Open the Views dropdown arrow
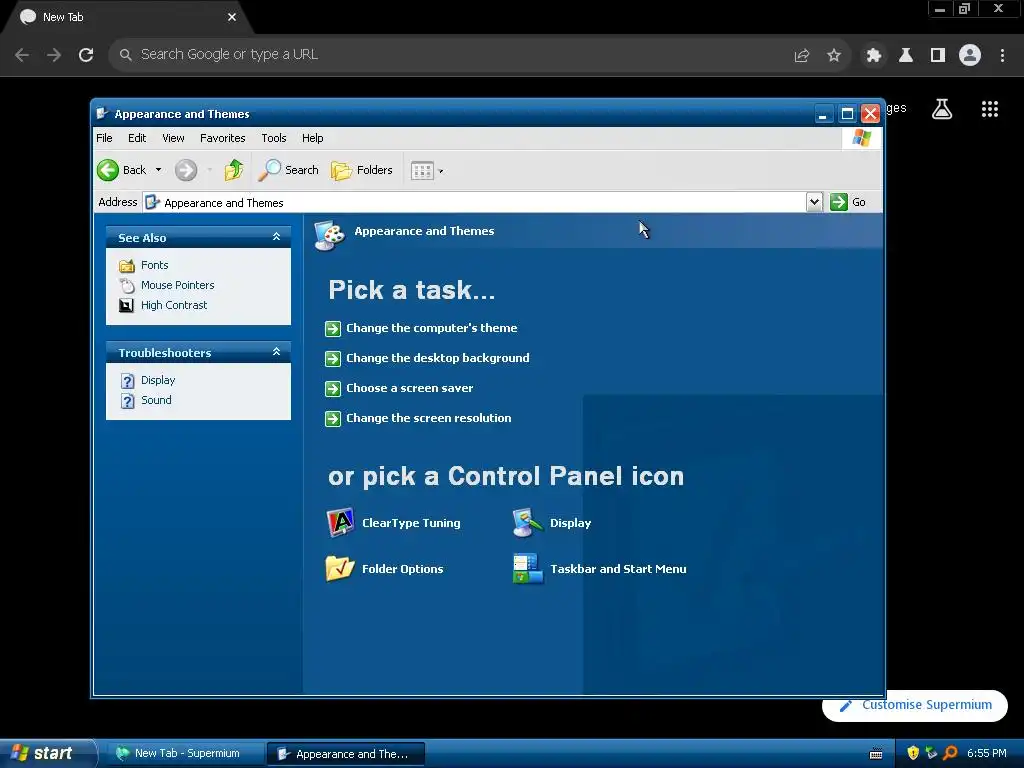The image size is (1024, 768). [x=441, y=171]
